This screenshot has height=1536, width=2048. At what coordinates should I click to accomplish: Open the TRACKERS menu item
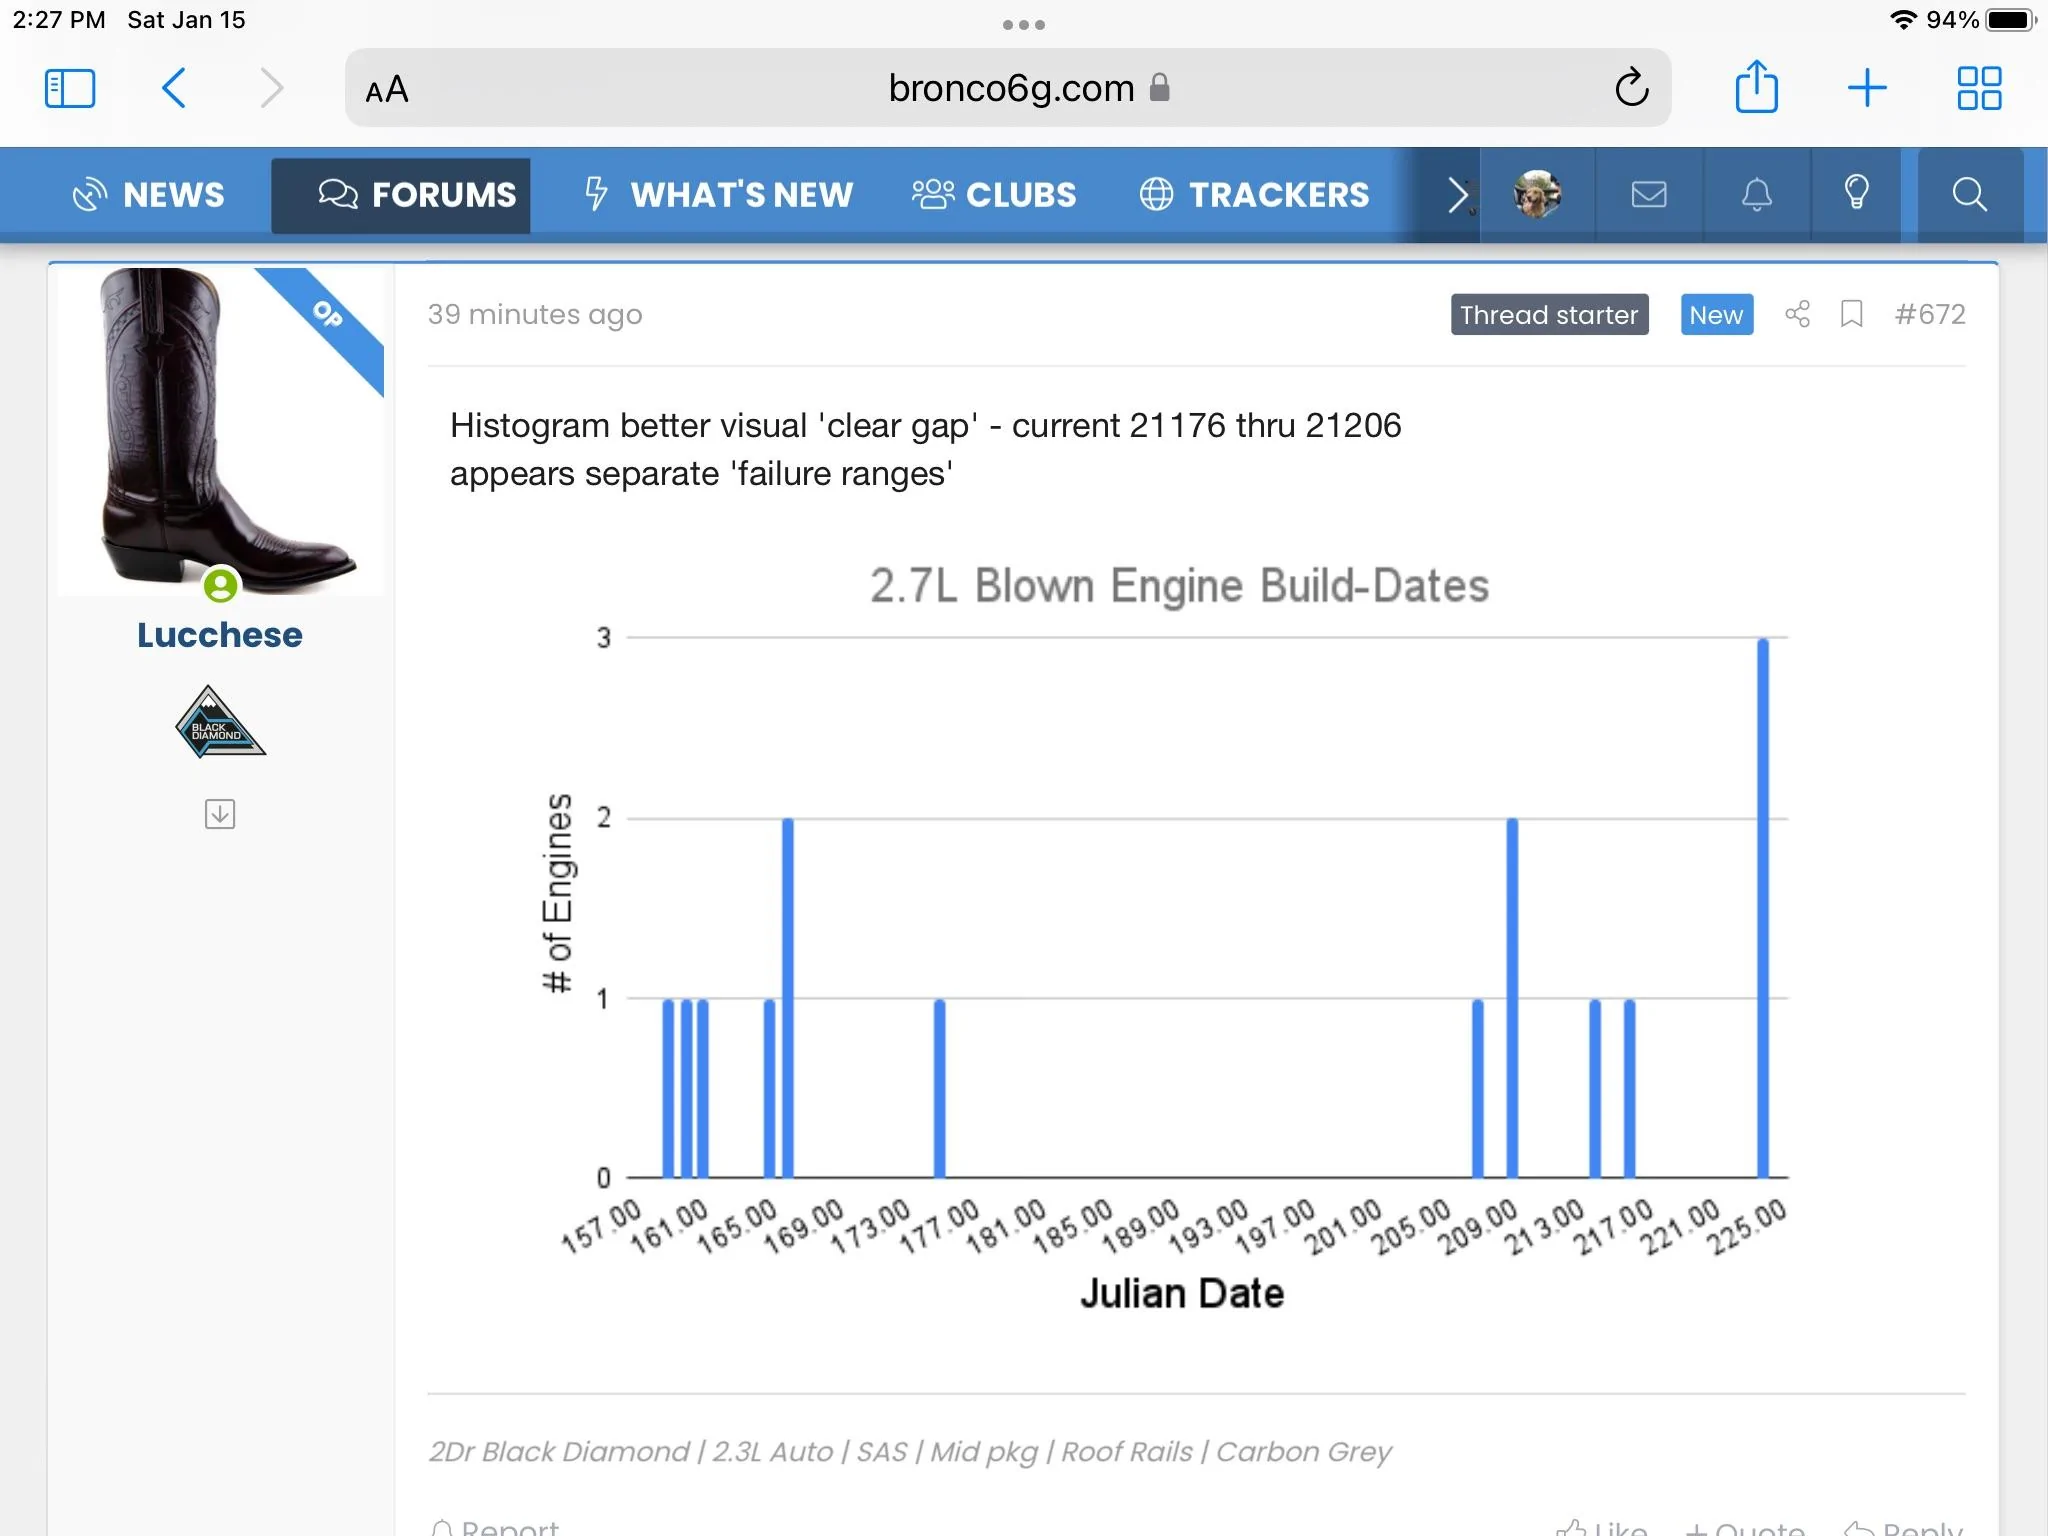click(1254, 194)
